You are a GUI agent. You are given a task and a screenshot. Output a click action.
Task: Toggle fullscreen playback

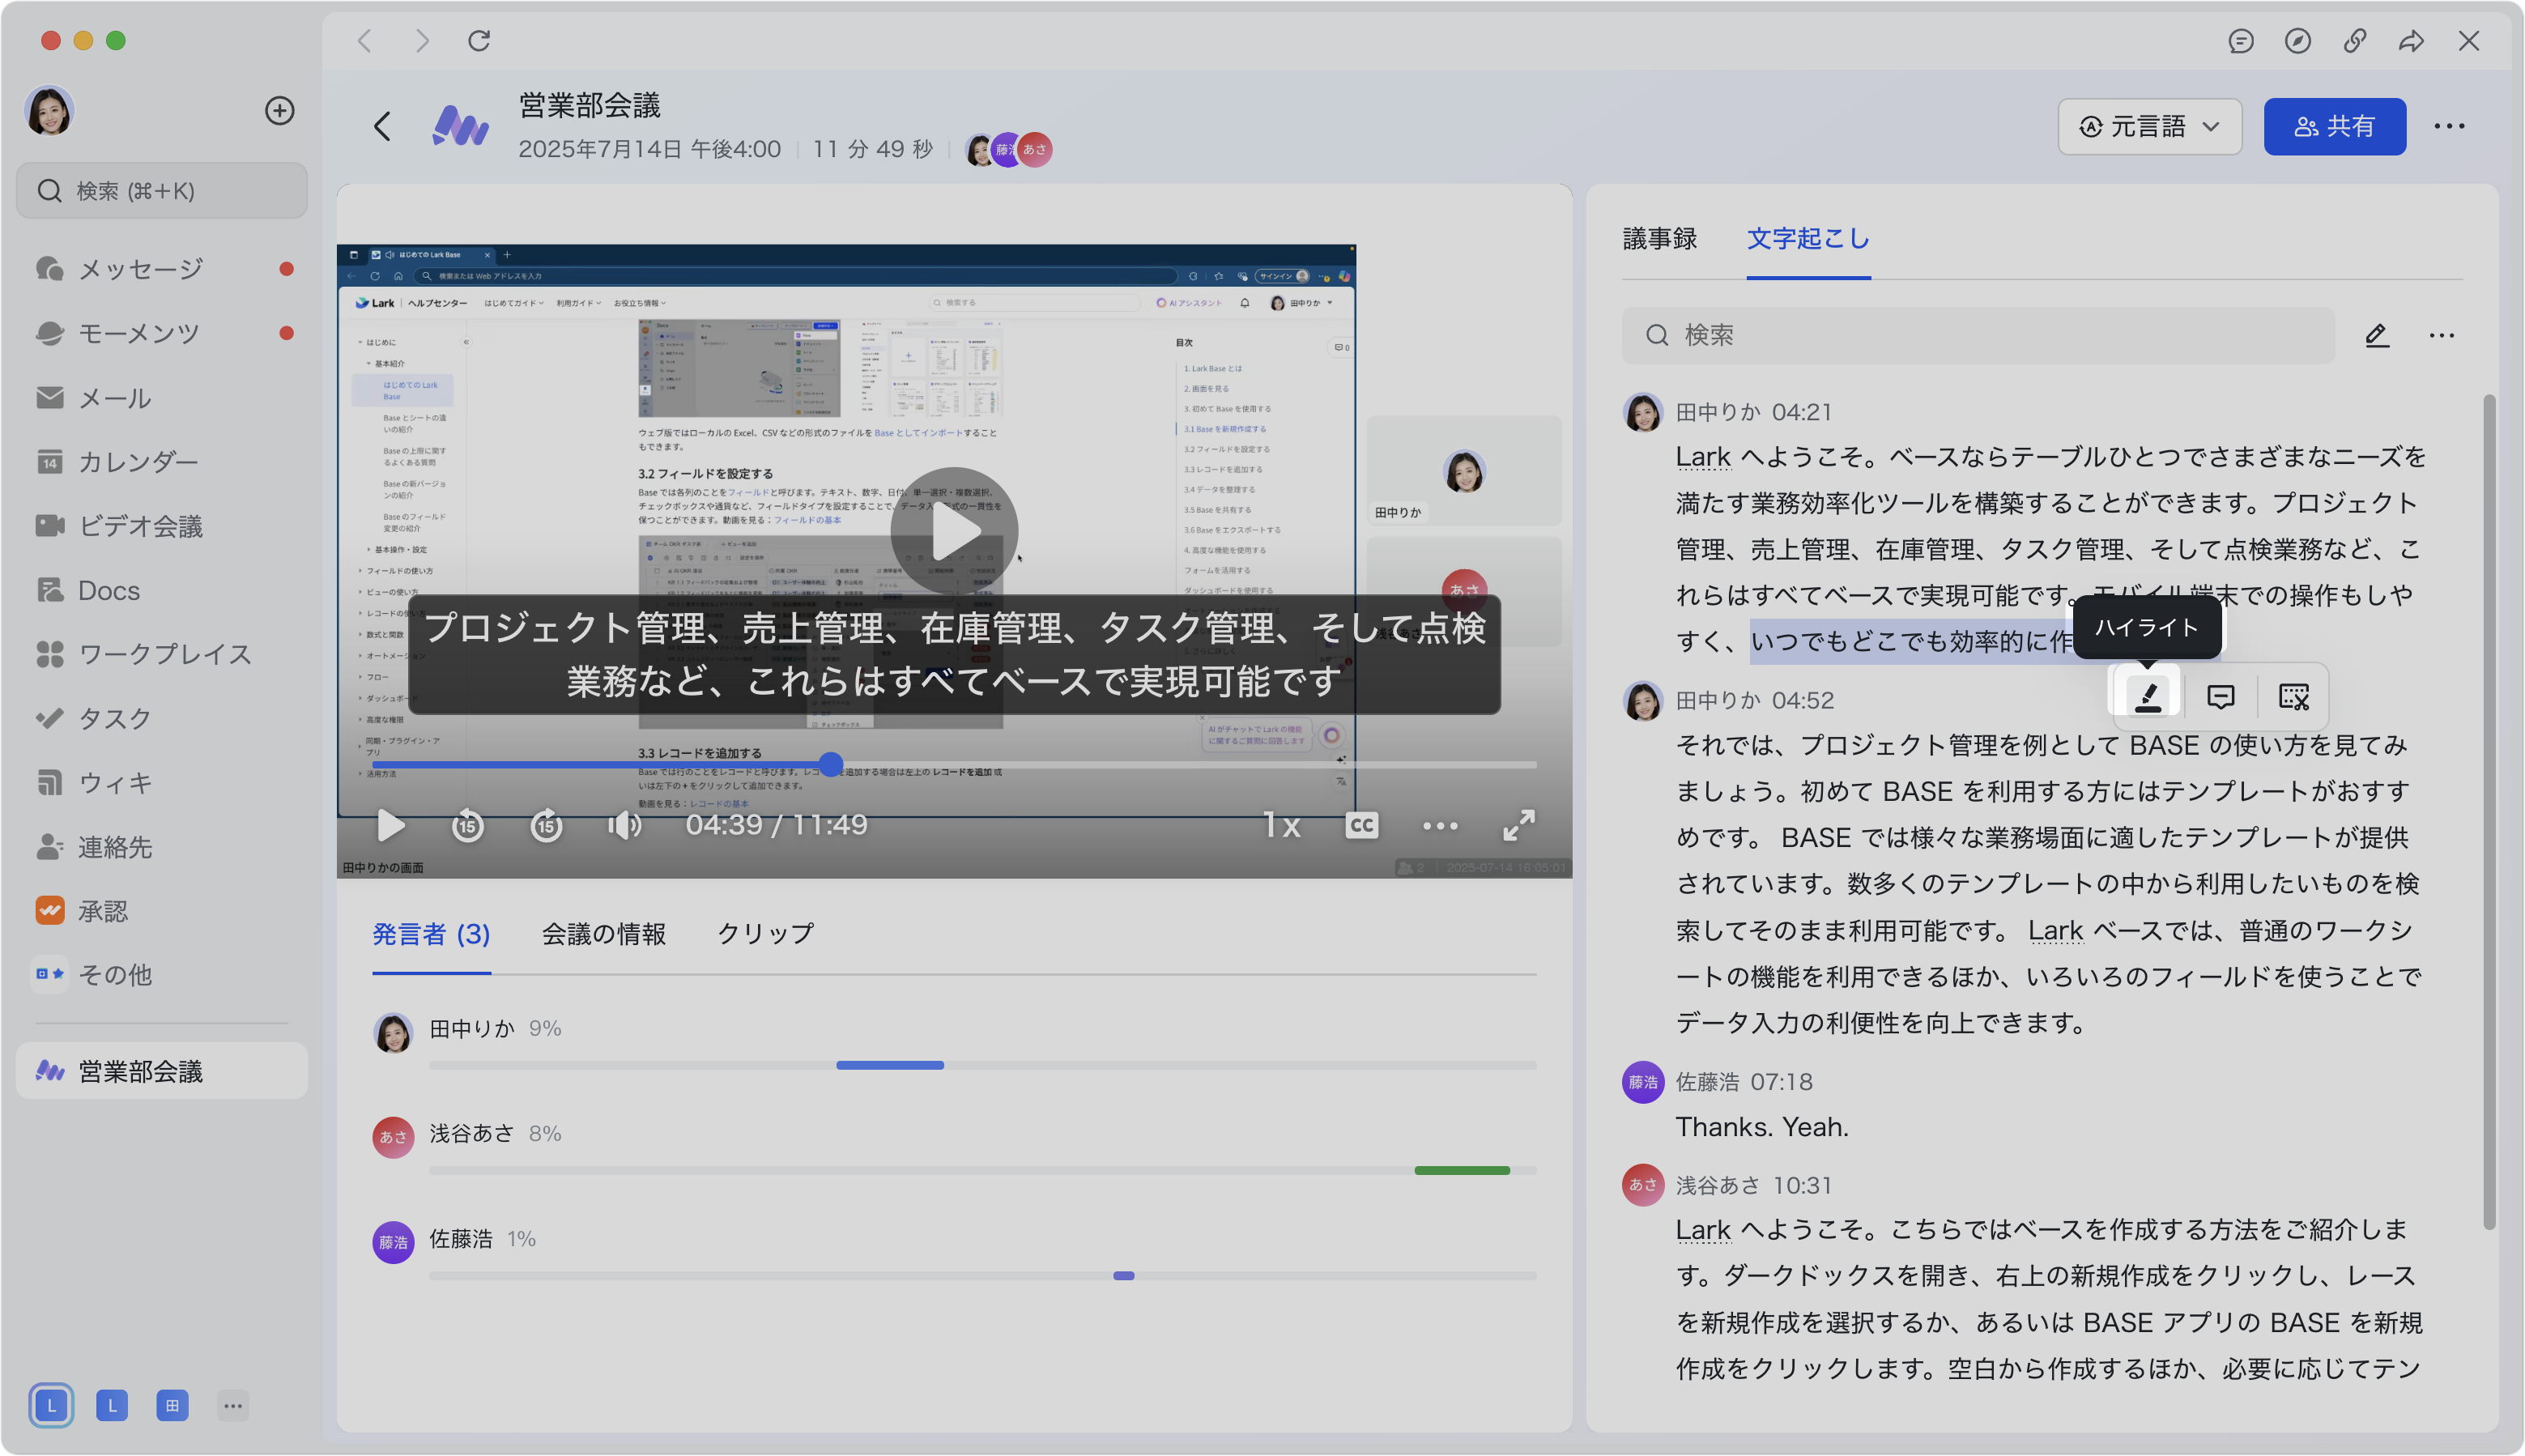pos(1519,825)
